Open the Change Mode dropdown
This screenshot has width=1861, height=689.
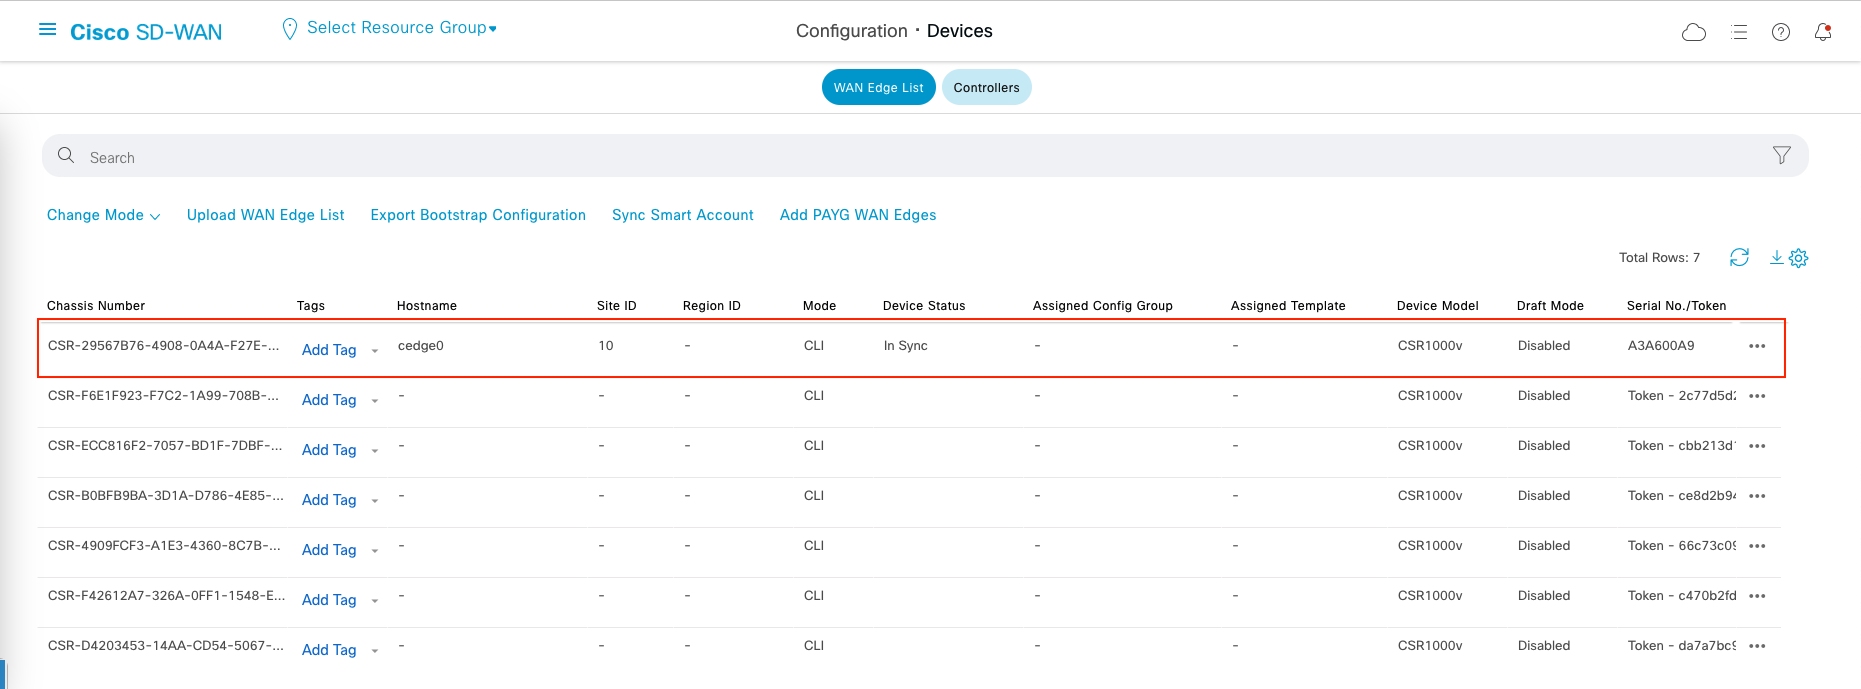[x=103, y=215]
